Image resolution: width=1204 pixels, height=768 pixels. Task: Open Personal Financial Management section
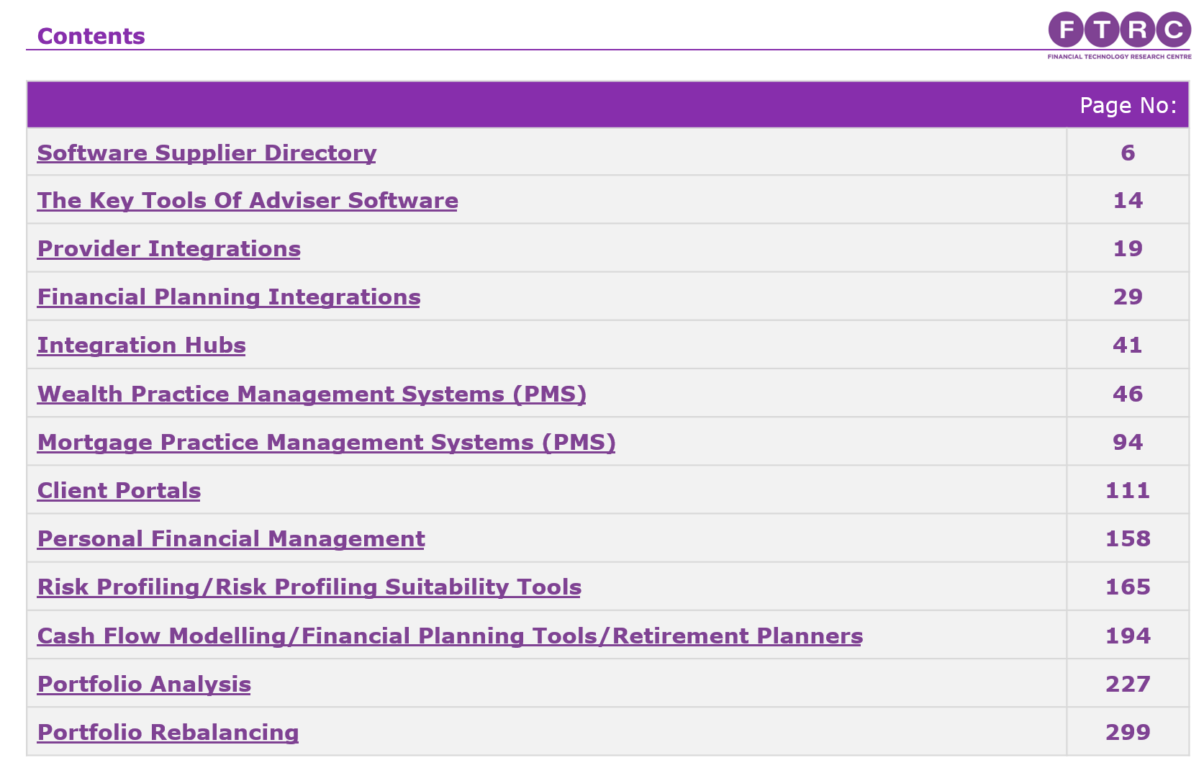(231, 538)
